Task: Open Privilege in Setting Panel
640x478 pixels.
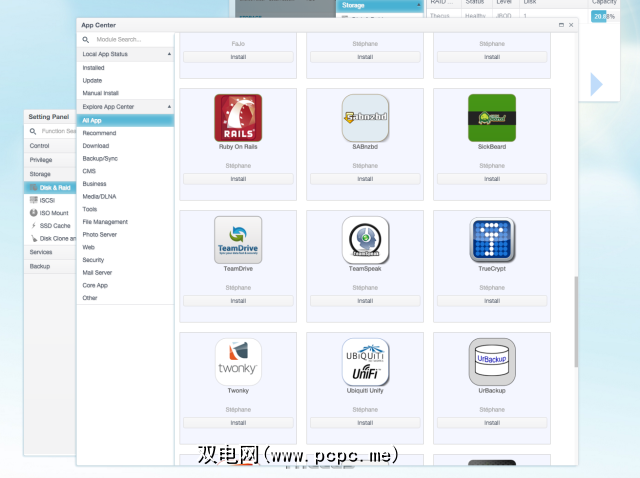Action: tap(50, 160)
